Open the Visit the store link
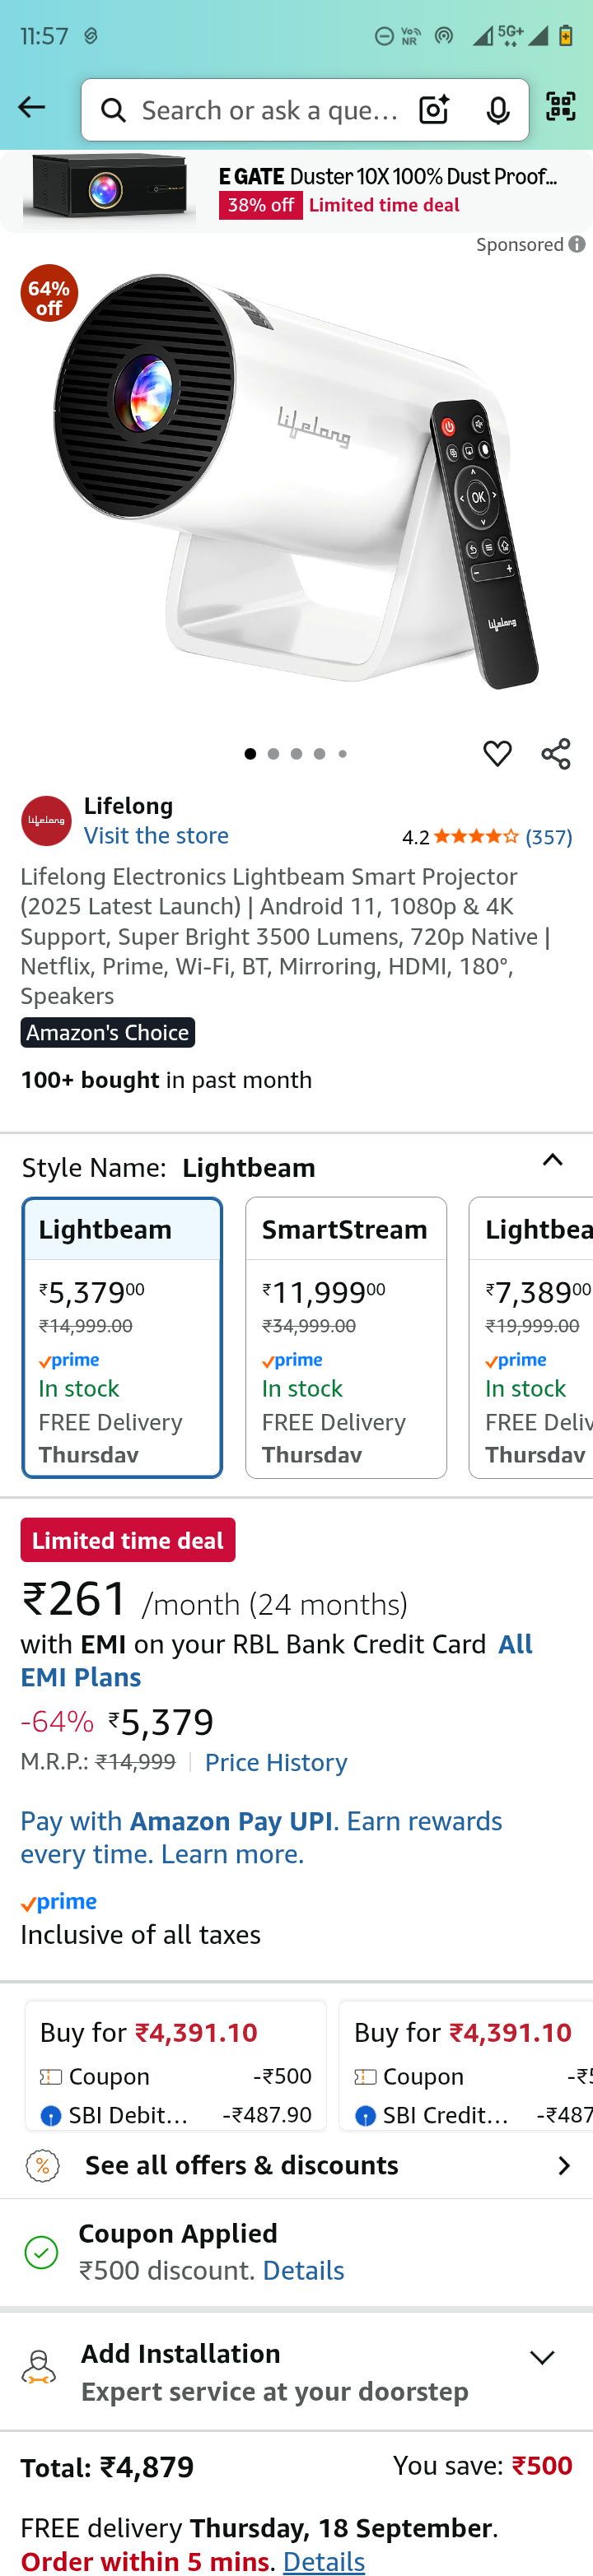Image resolution: width=593 pixels, height=2576 pixels. click(156, 836)
